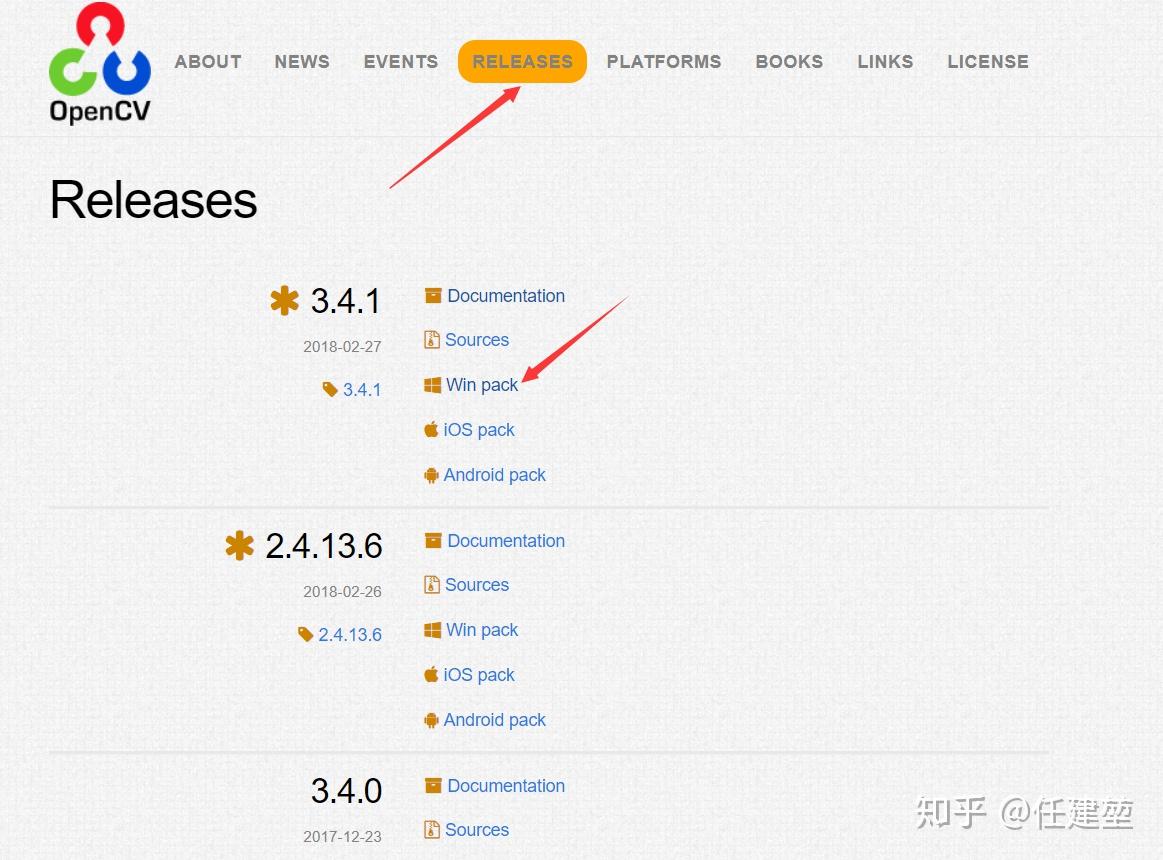Viewport: 1163px width, 860px height.
Task: View the LICENSE page
Action: (988, 62)
